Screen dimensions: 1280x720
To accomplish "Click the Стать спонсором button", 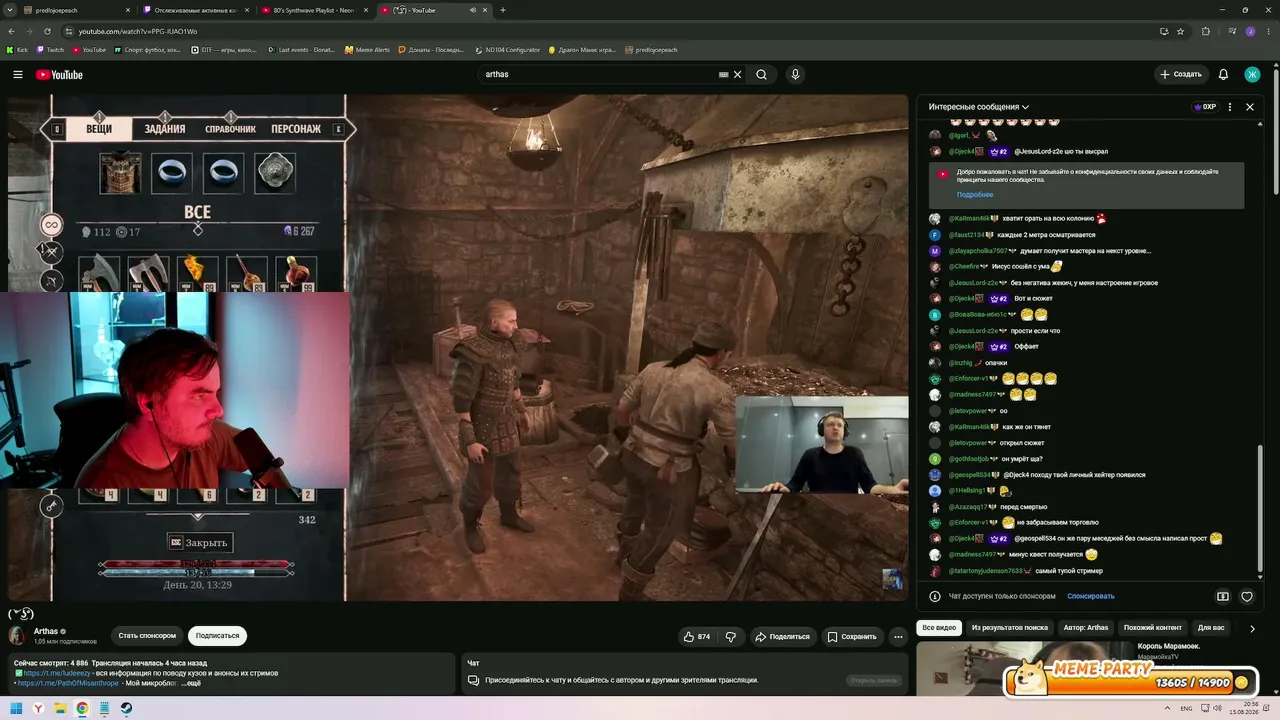I will point(147,636).
